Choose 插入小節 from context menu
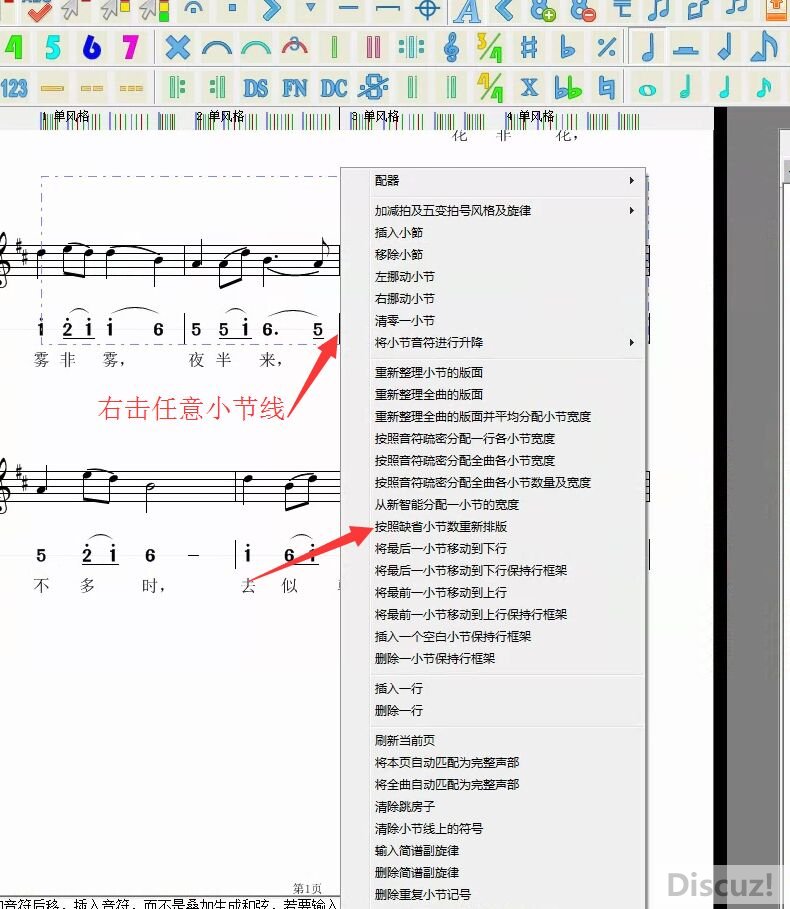790x909 pixels. pyautogui.click(x=399, y=232)
